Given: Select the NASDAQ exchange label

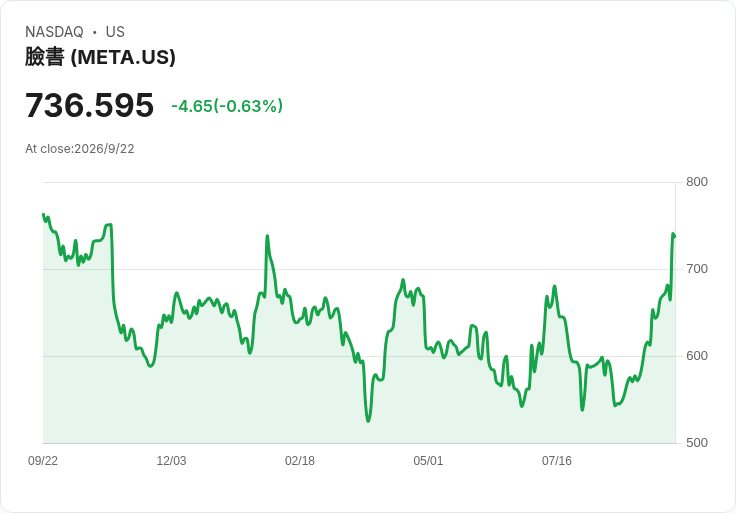Looking at the screenshot, I should 54,32.
